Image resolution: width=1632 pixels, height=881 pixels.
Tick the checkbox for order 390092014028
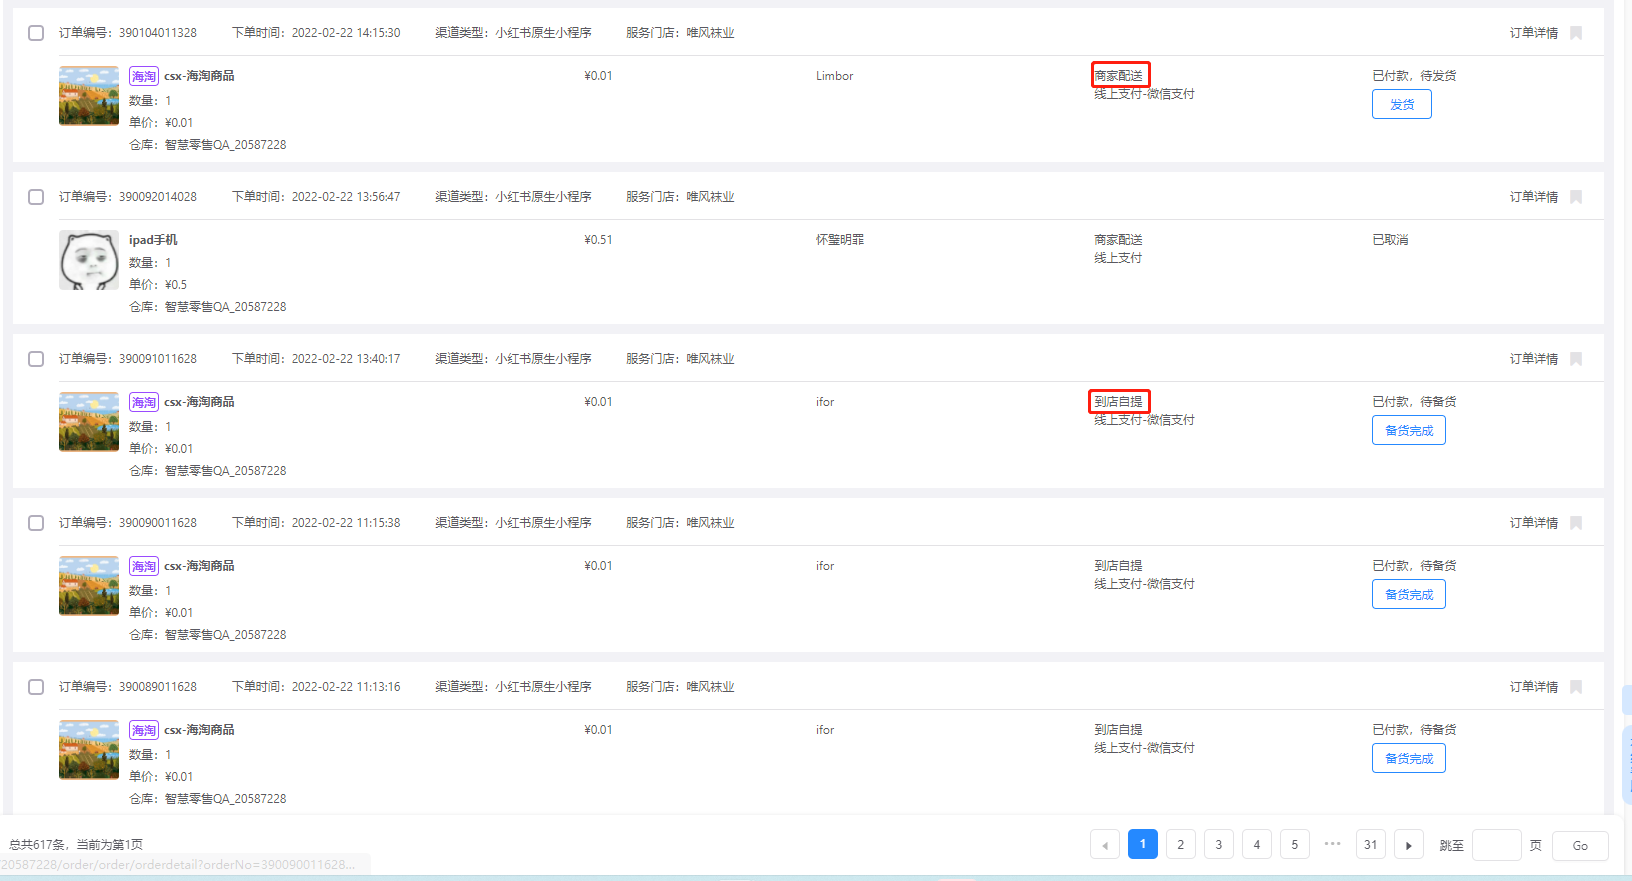point(36,197)
